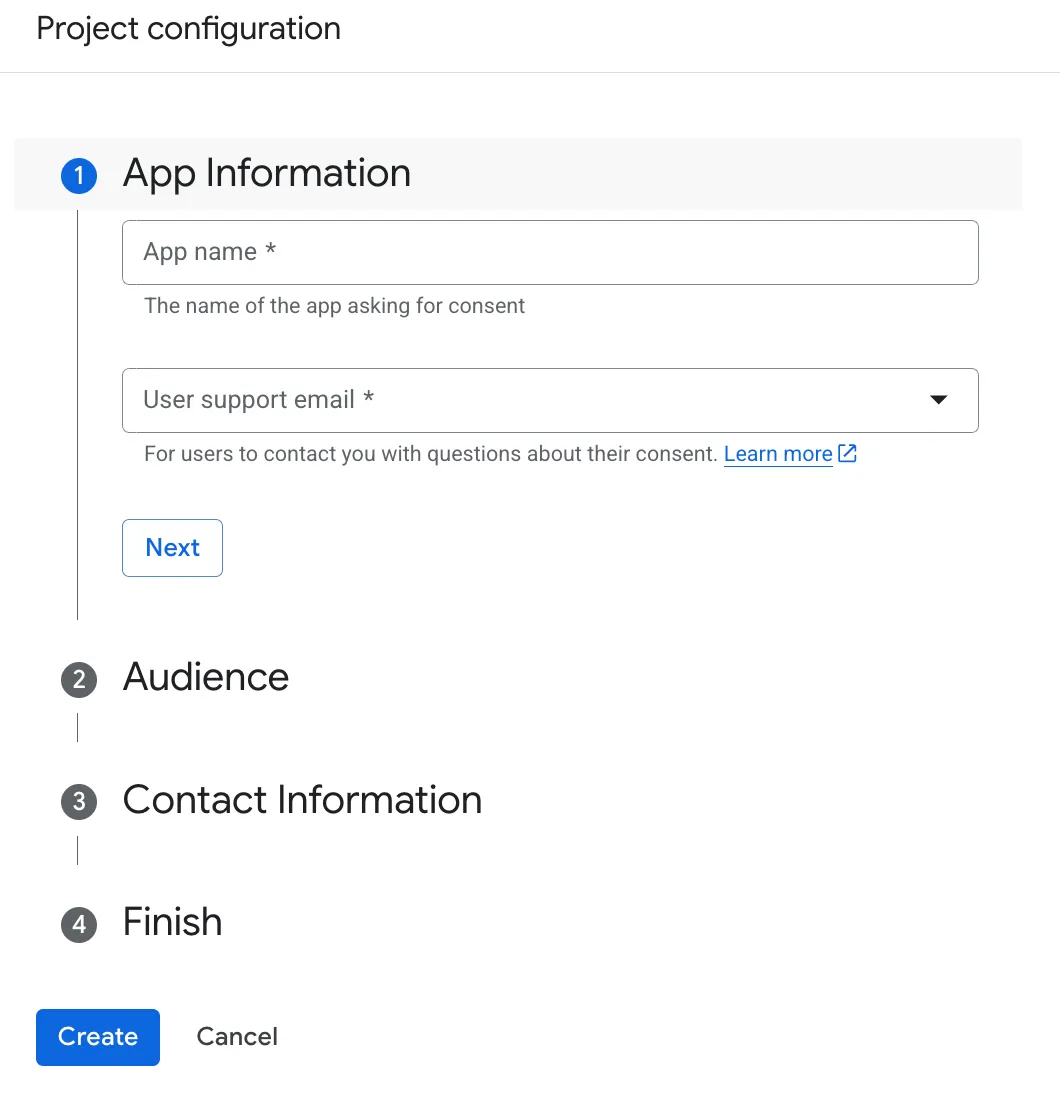
Task: Switch to the Contact Information step
Action: point(301,800)
